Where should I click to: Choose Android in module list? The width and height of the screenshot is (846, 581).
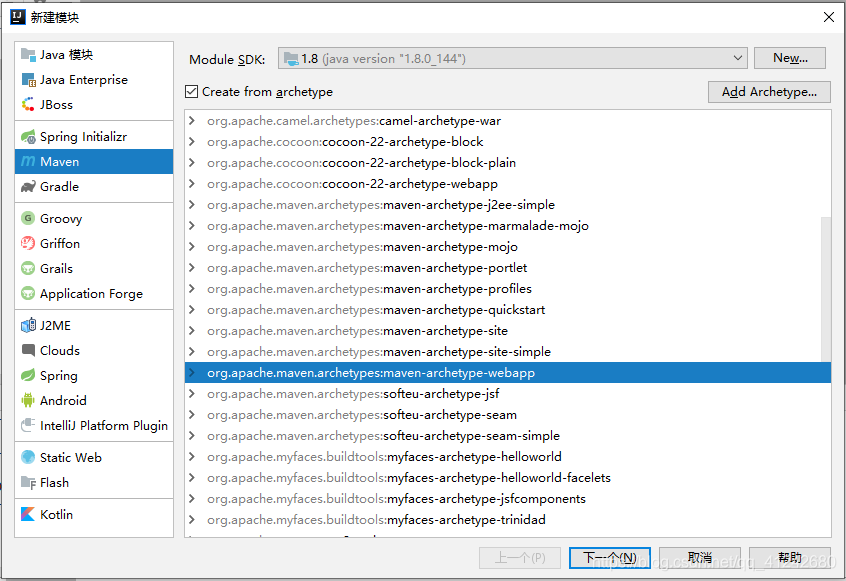[94, 400]
